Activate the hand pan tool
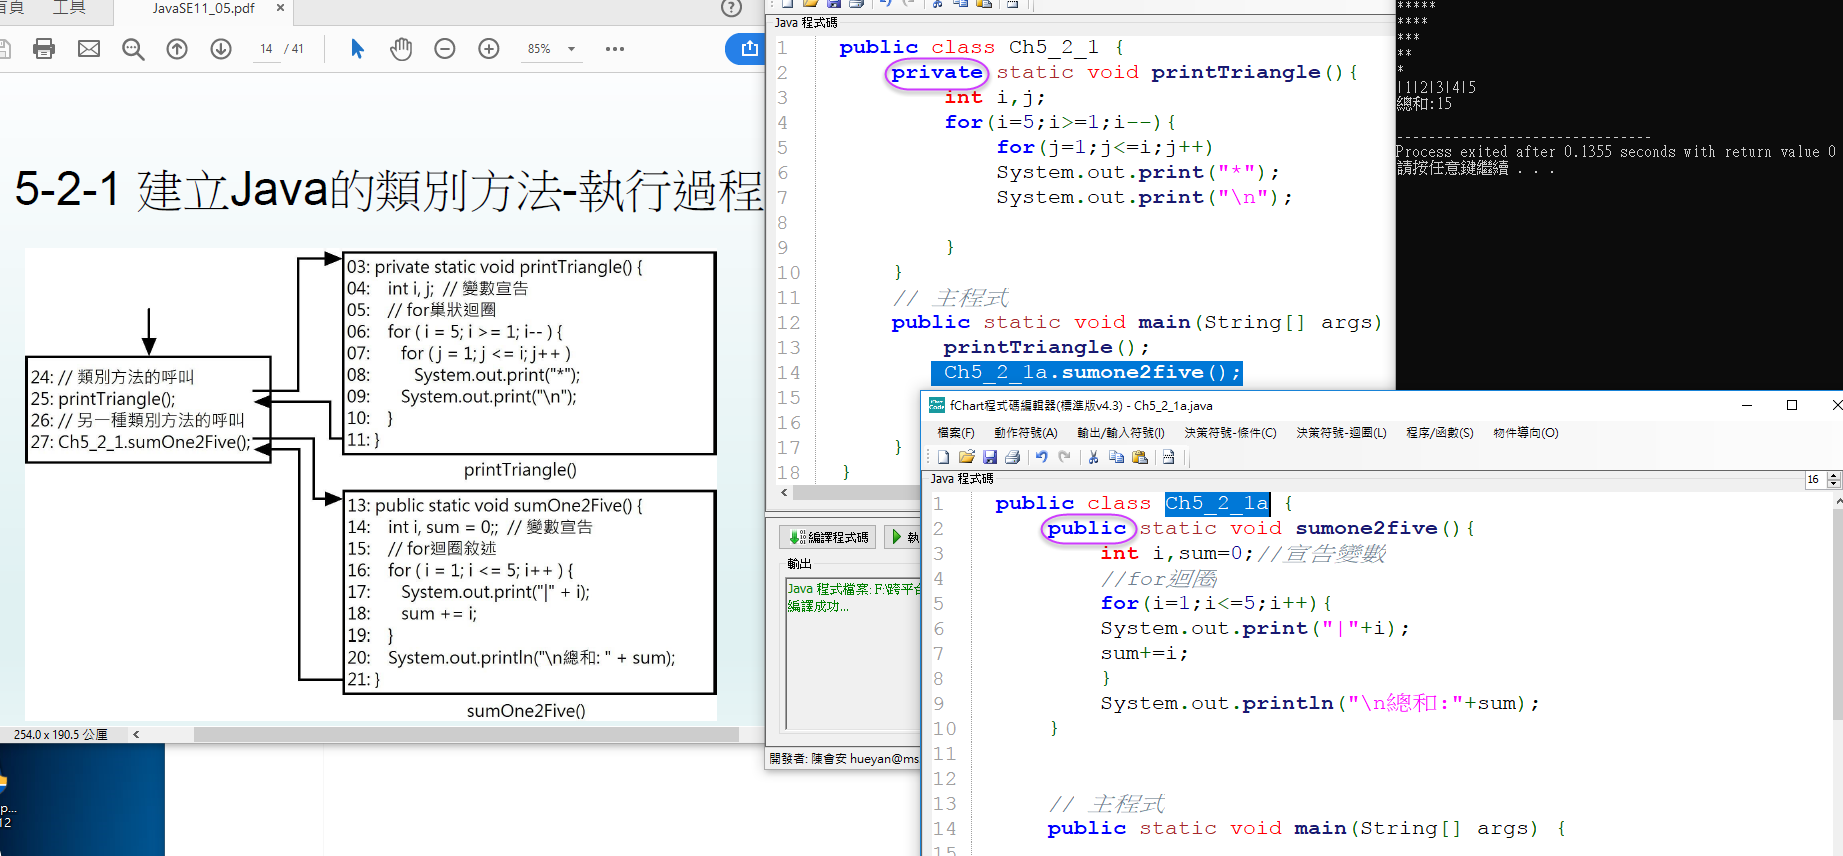1843x856 pixels. [x=401, y=49]
